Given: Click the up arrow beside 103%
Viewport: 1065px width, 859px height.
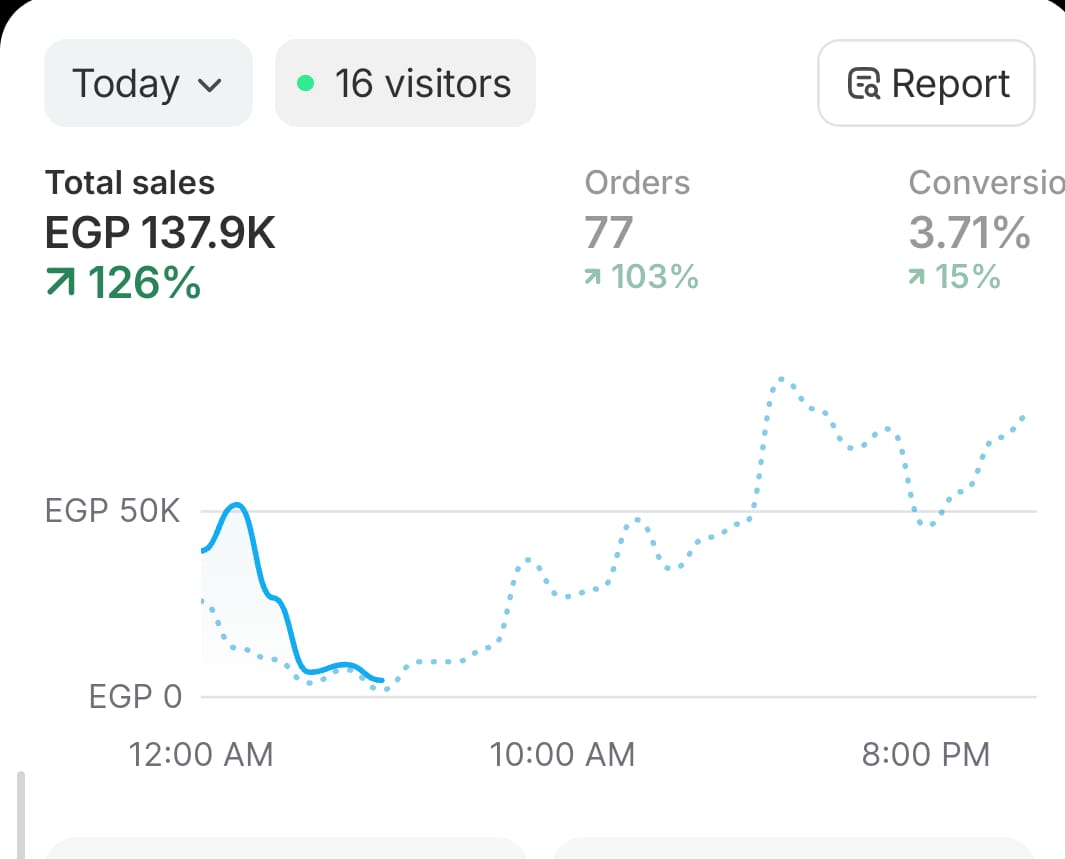Looking at the screenshot, I should click(593, 277).
